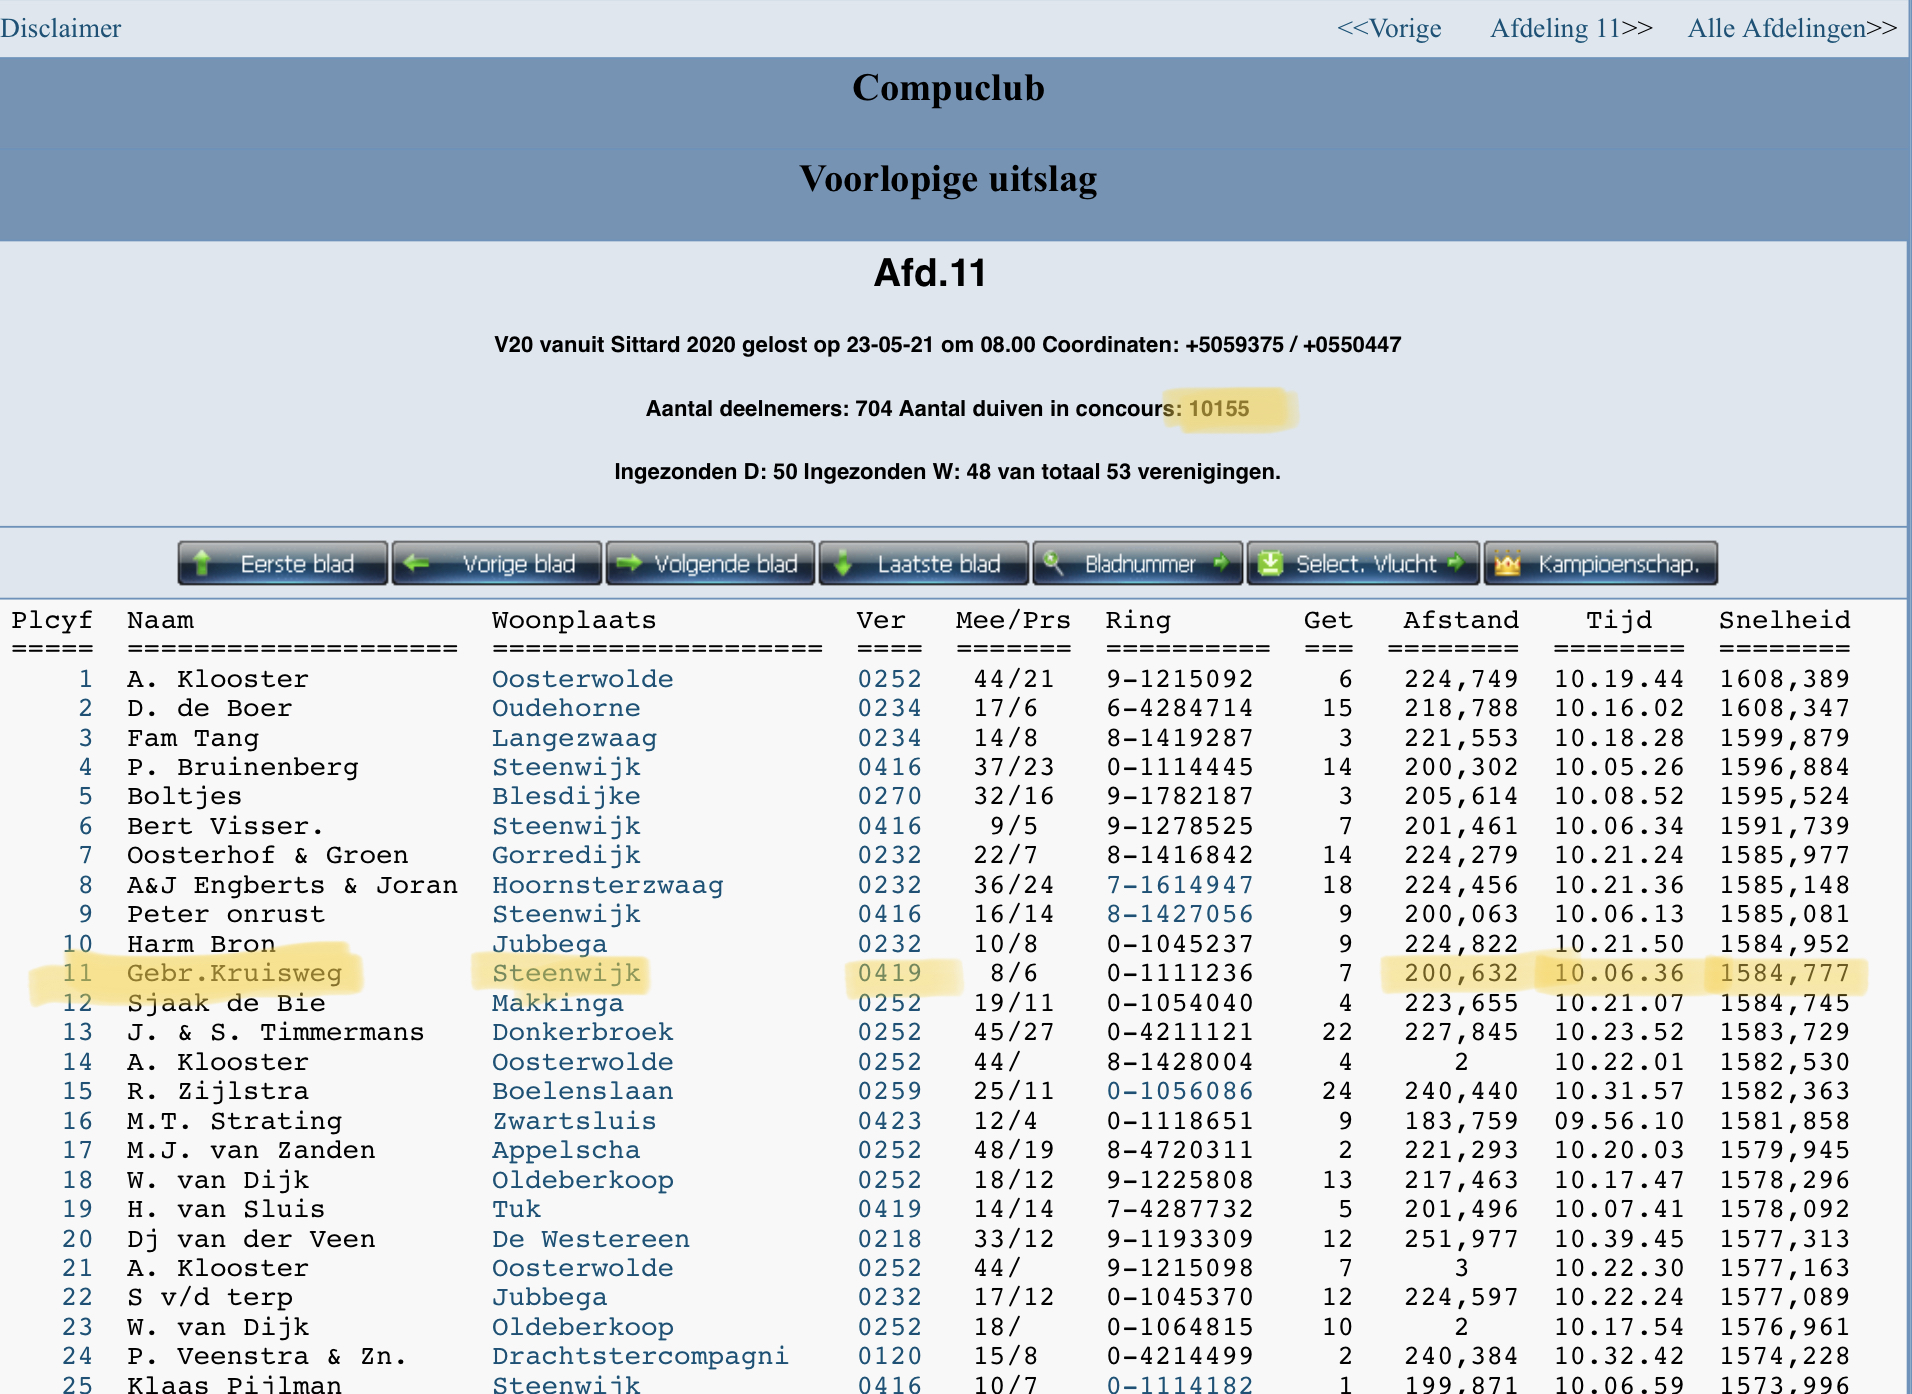Open the Drachtstercompagni place link
The height and width of the screenshot is (1394, 1912).
pyautogui.click(x=640, y=1356)
